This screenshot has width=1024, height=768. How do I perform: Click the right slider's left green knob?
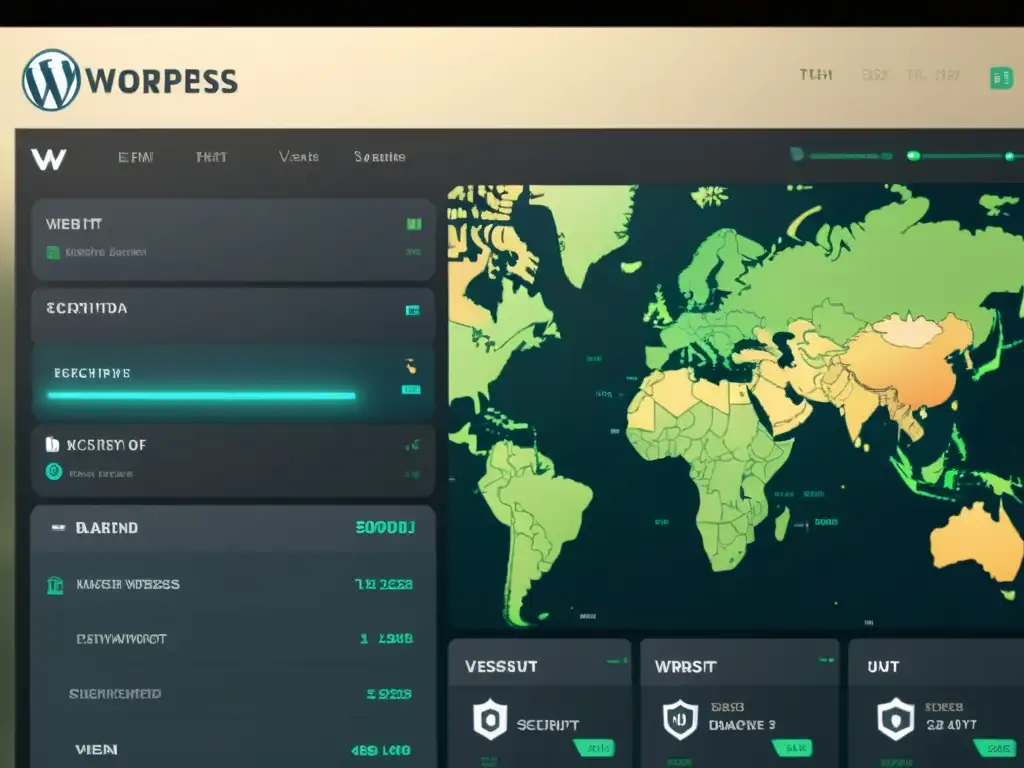pos(914,155)
